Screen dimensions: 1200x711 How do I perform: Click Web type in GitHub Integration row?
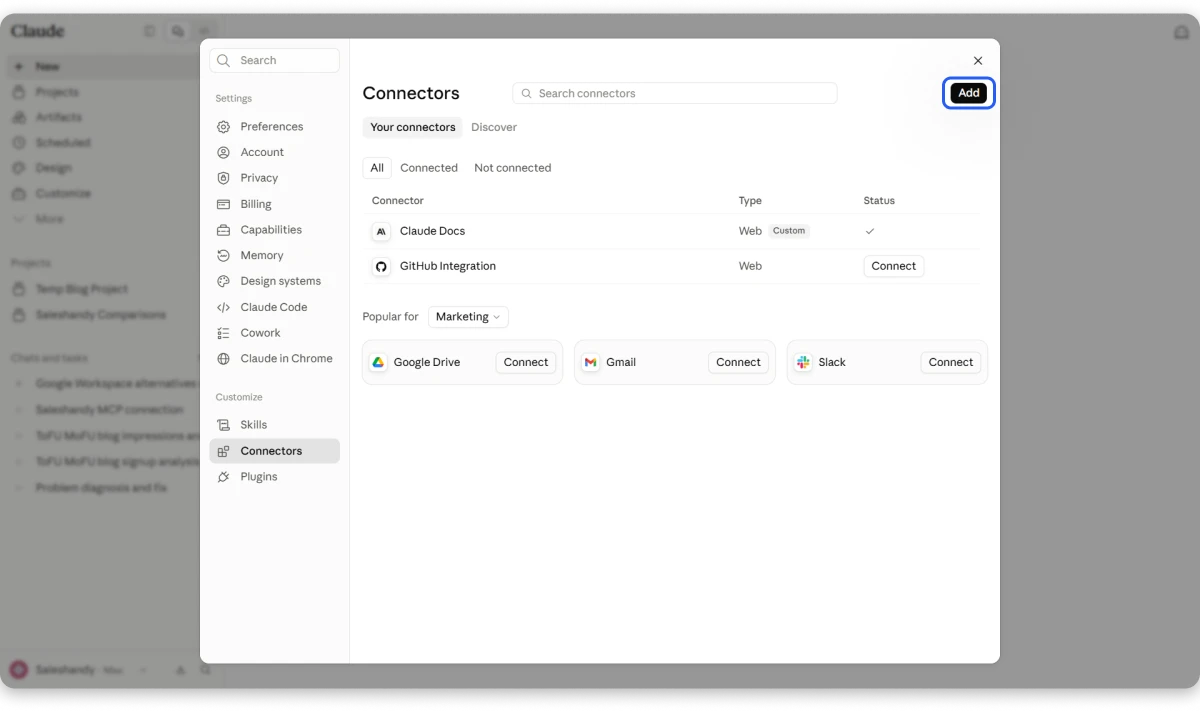[750, 266]
